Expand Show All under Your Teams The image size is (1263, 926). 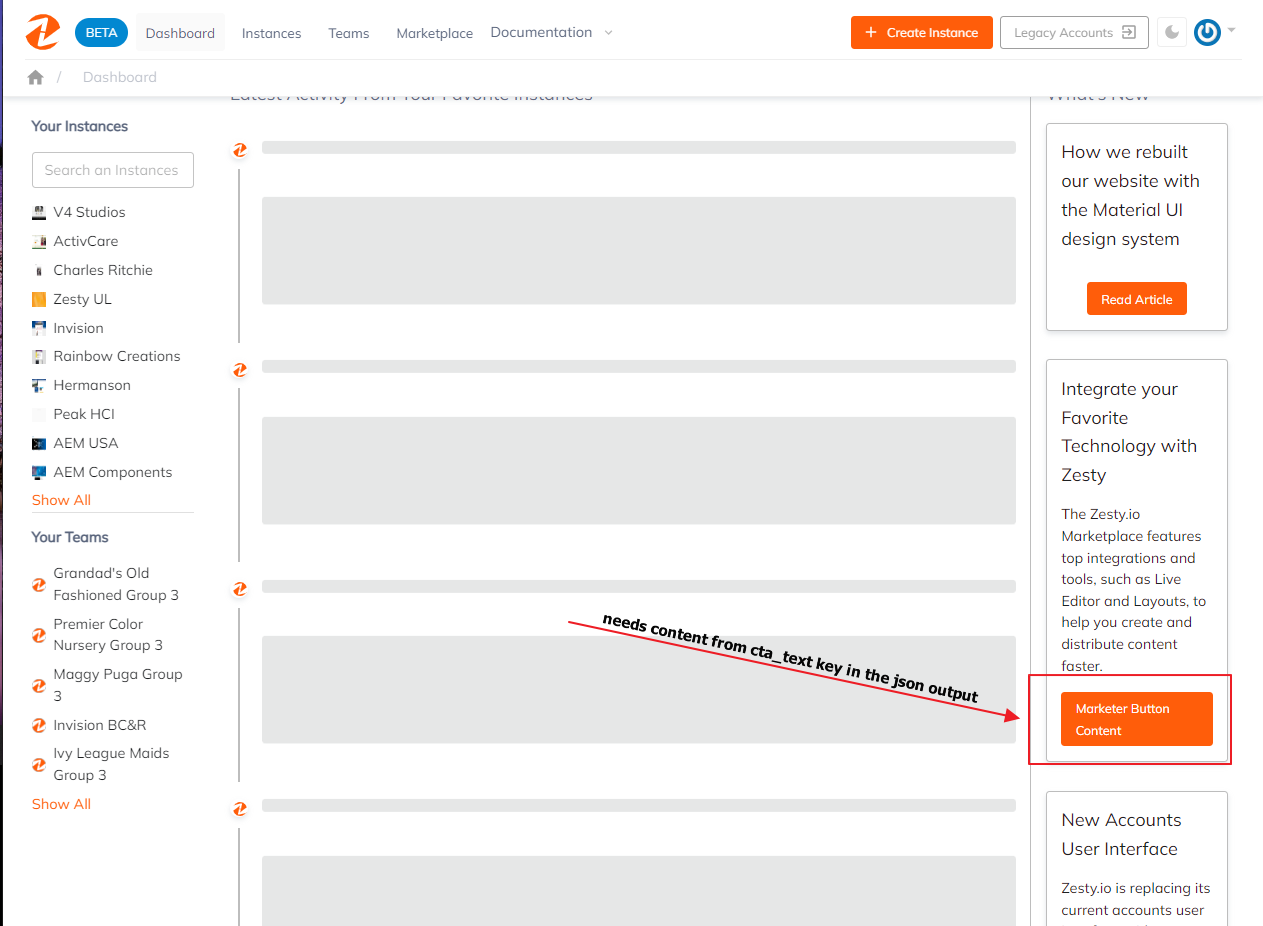61,803
